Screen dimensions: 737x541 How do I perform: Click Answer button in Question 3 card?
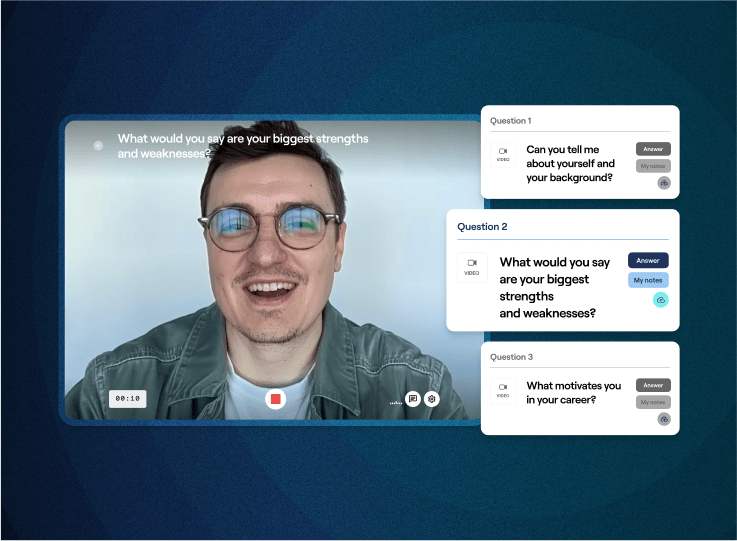pyautogui.click(x=653, y=385)
